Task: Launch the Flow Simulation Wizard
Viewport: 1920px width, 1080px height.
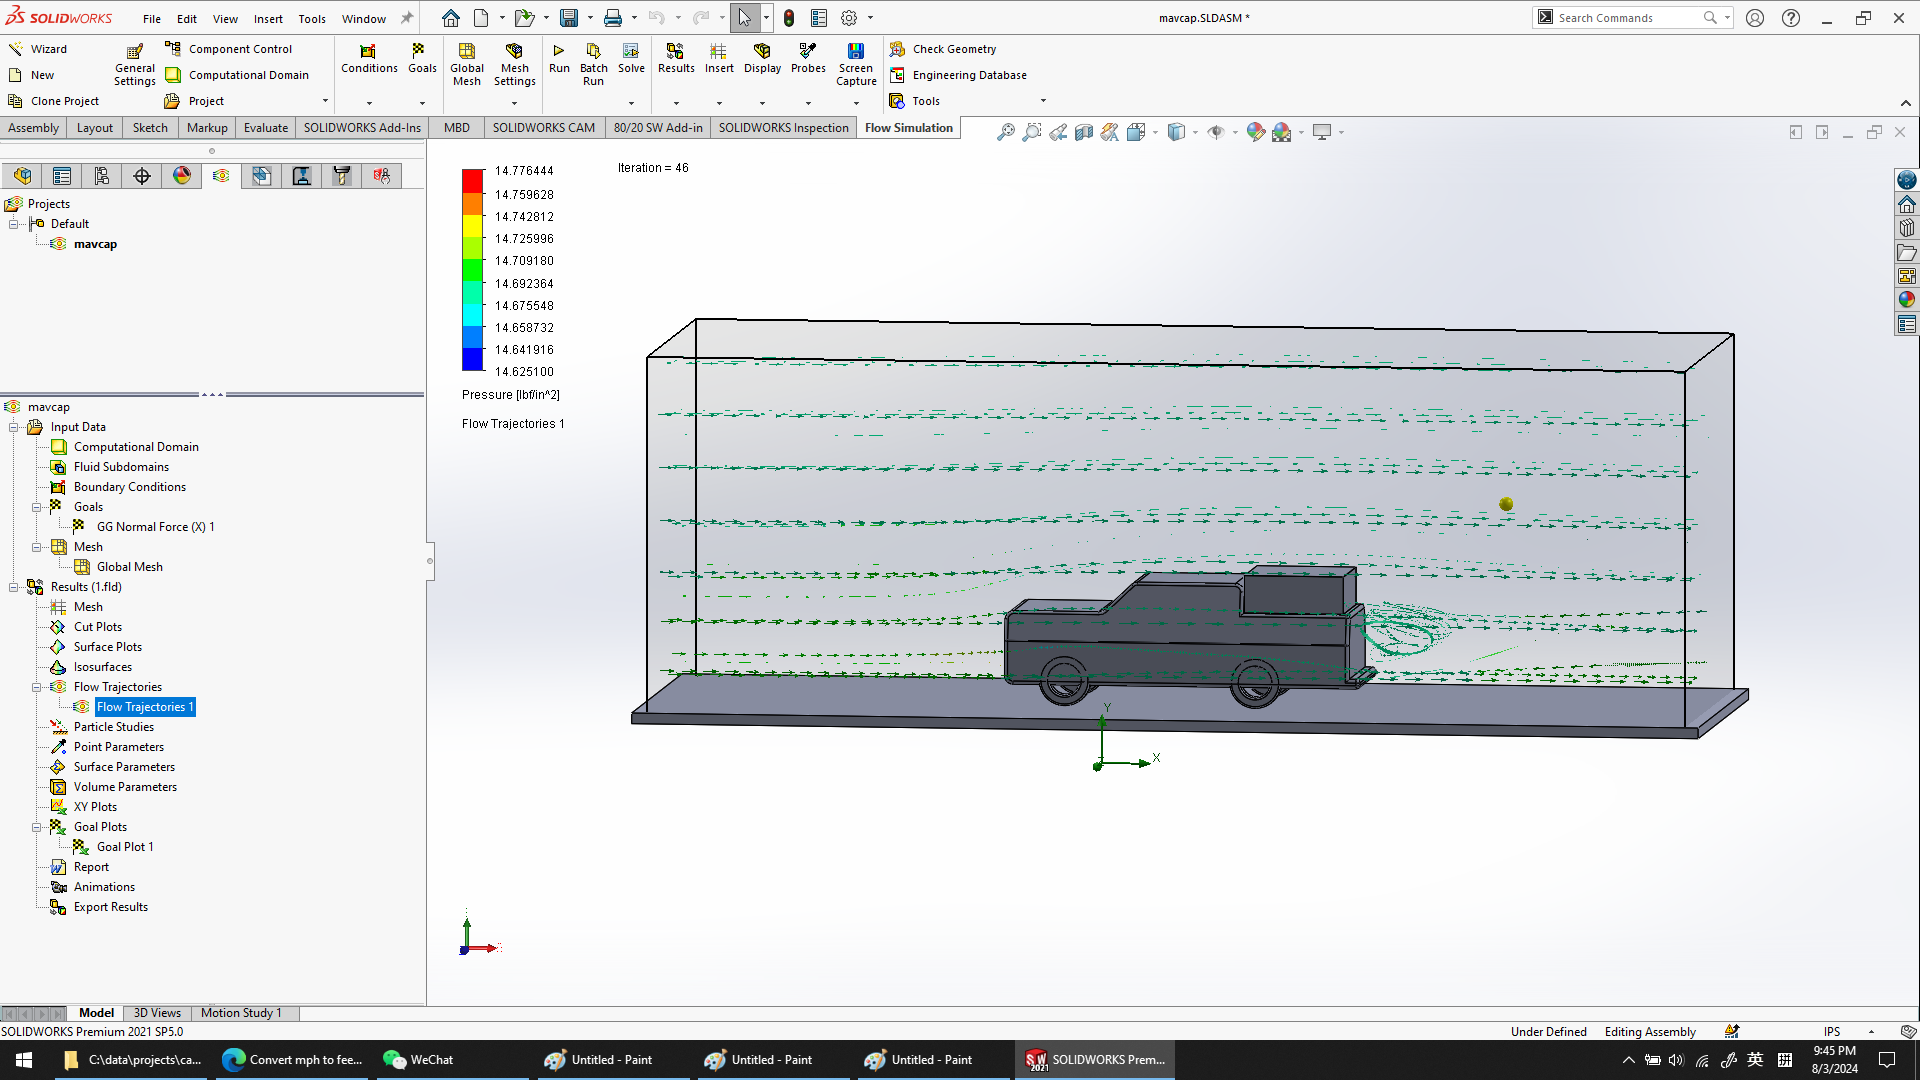Action: point(38,49)
